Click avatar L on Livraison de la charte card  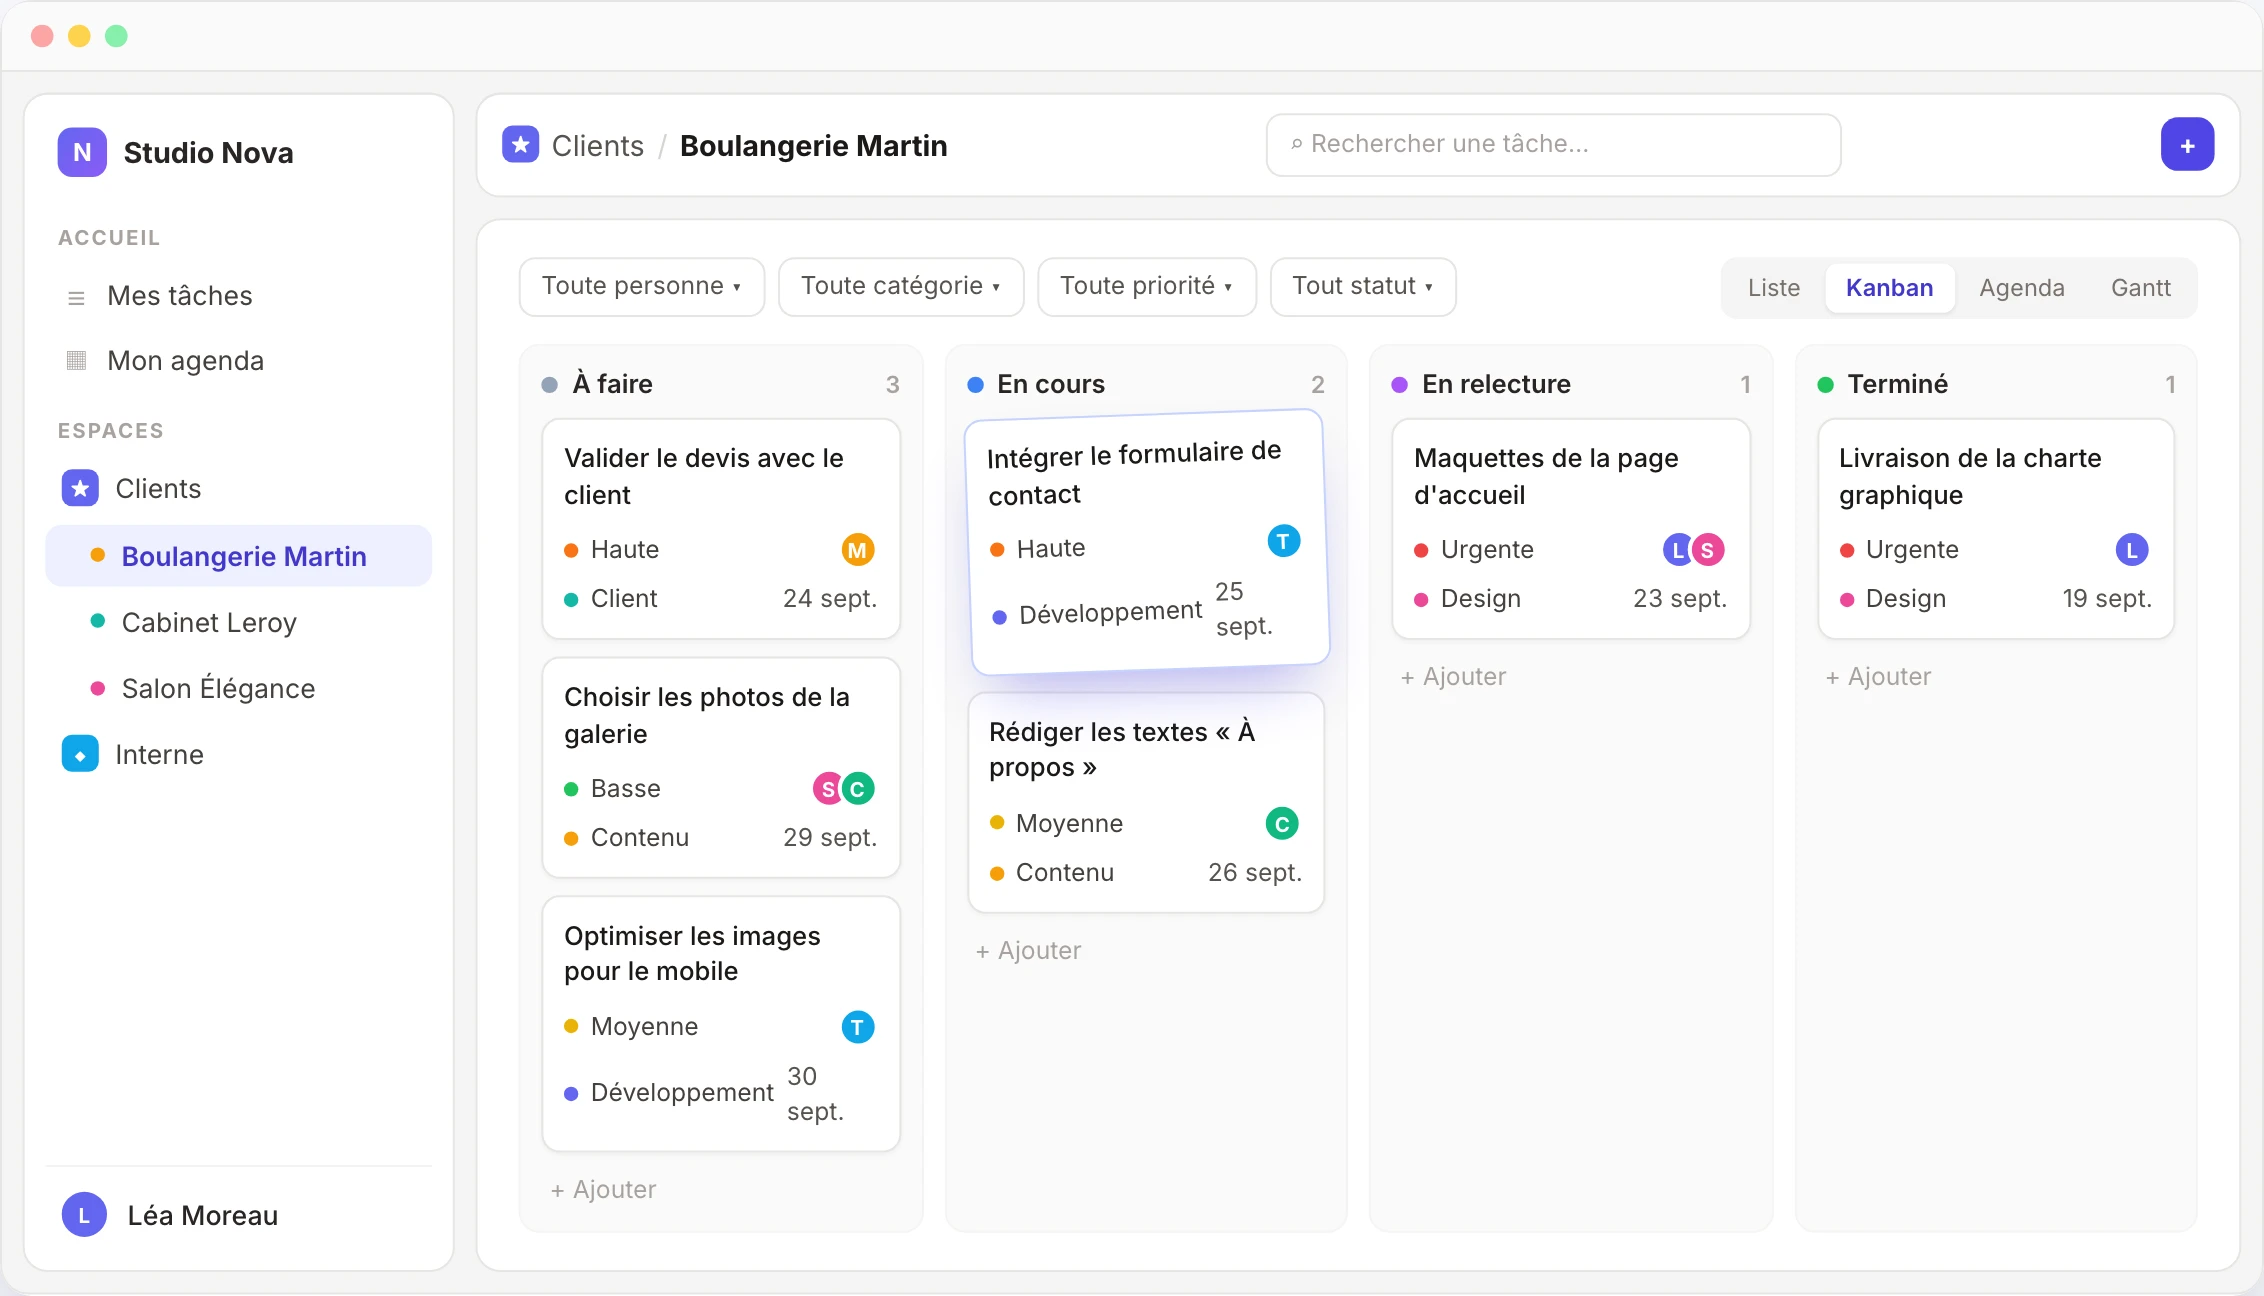point(2132,550)
